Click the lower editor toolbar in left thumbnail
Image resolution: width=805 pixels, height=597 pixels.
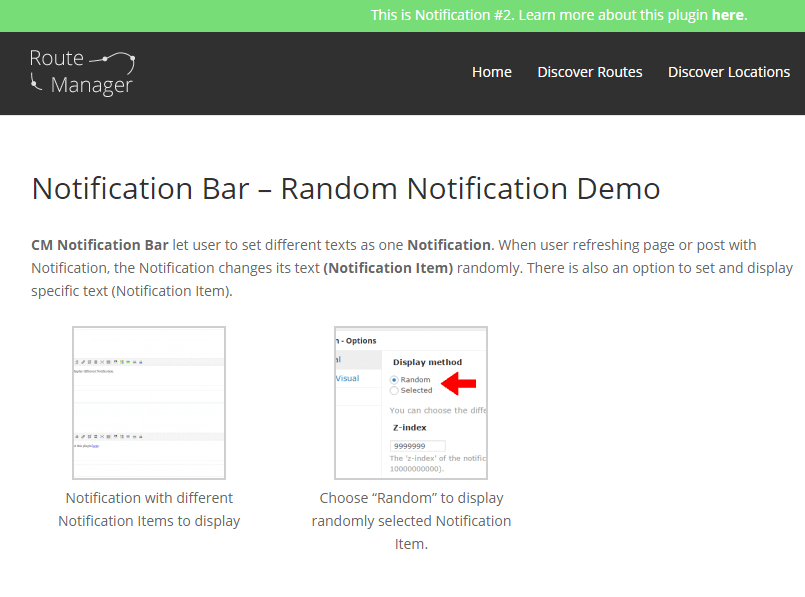[x=112, y=437]
